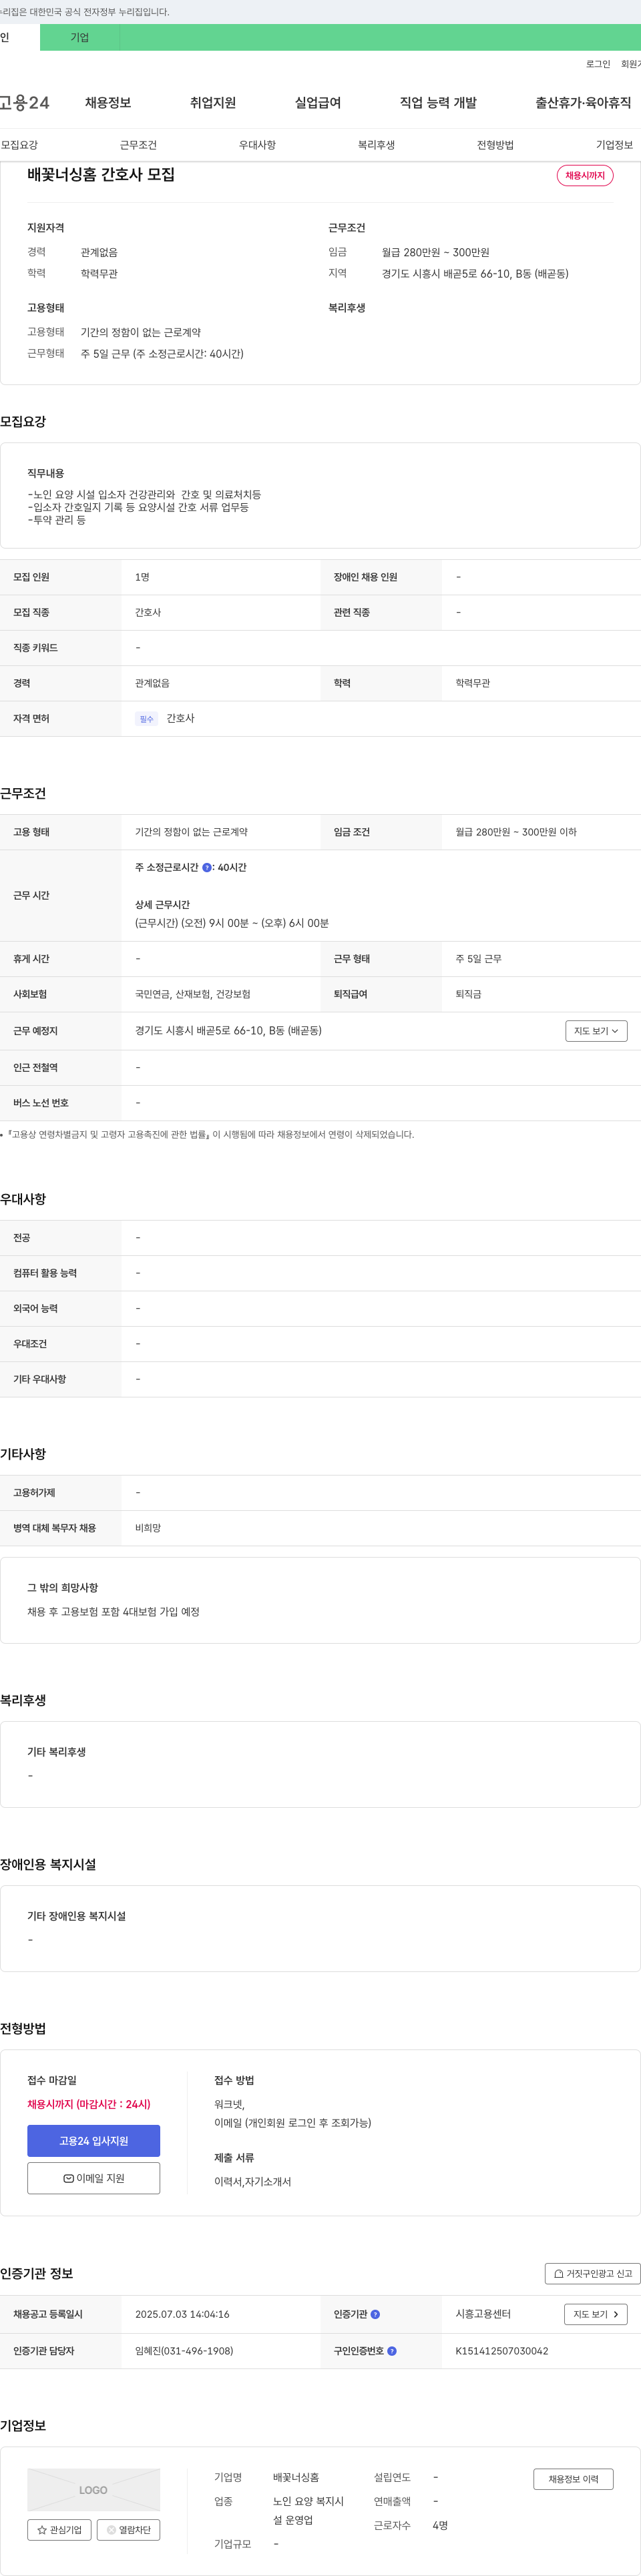Jump to the 우대사항 section tab
641x2576 pixels.
pyautogui.click(x=257, y=145)
